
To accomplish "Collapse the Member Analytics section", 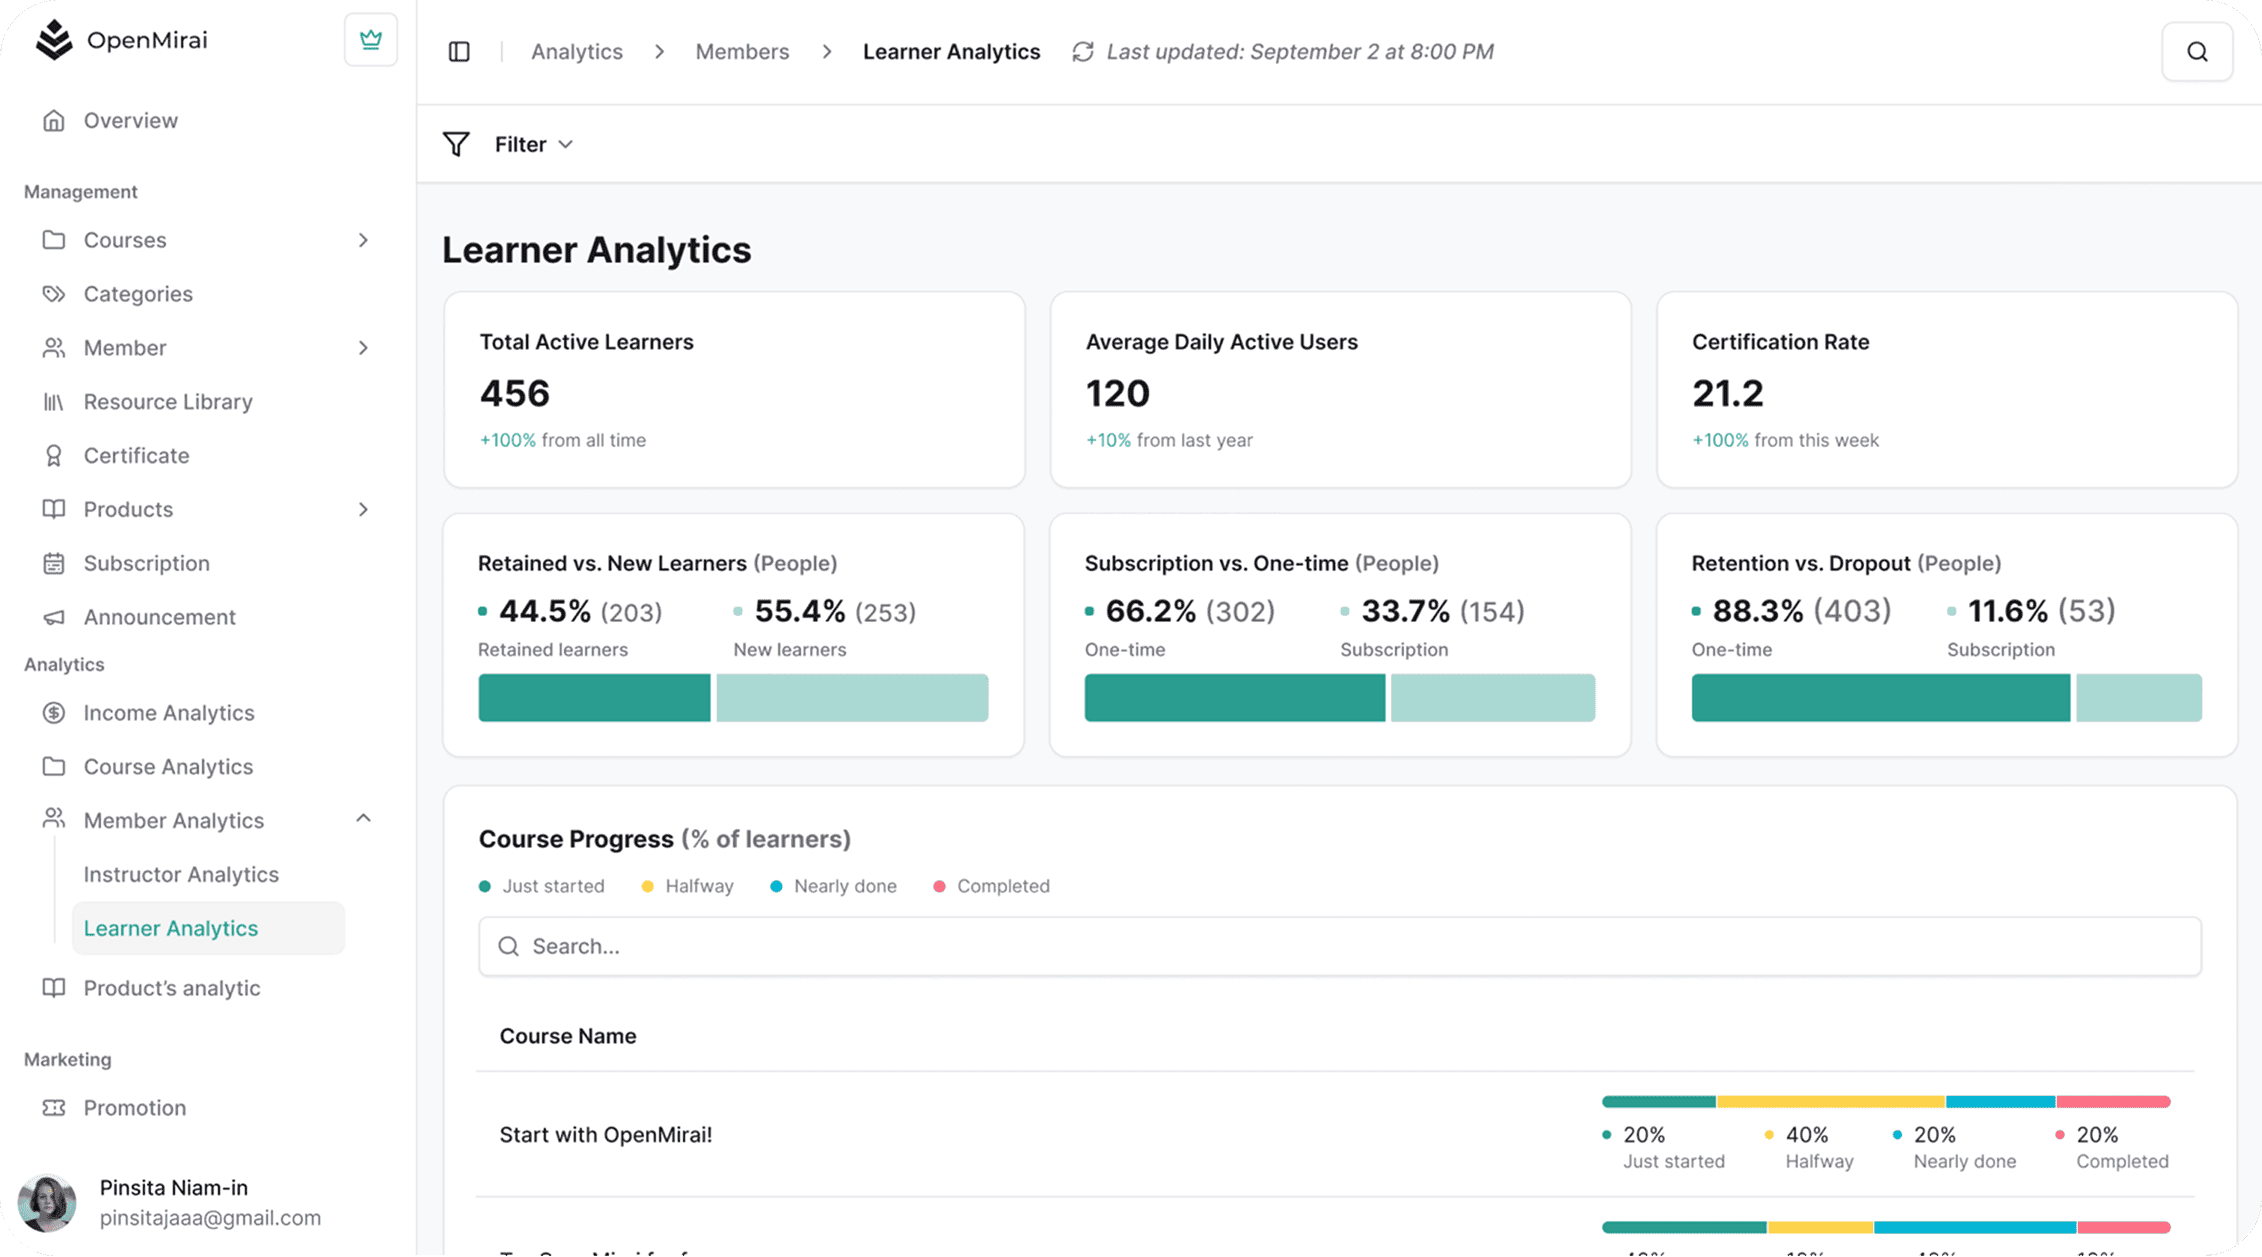I will pos(363,819).
